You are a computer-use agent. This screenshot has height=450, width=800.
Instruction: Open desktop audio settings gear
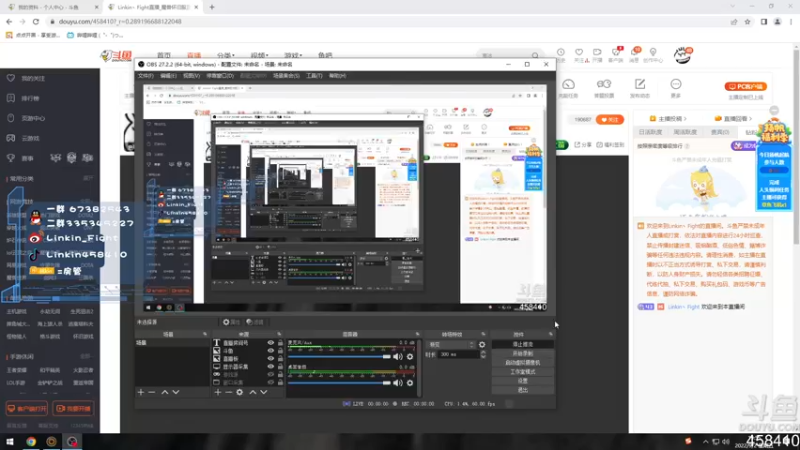coord(410,383)
